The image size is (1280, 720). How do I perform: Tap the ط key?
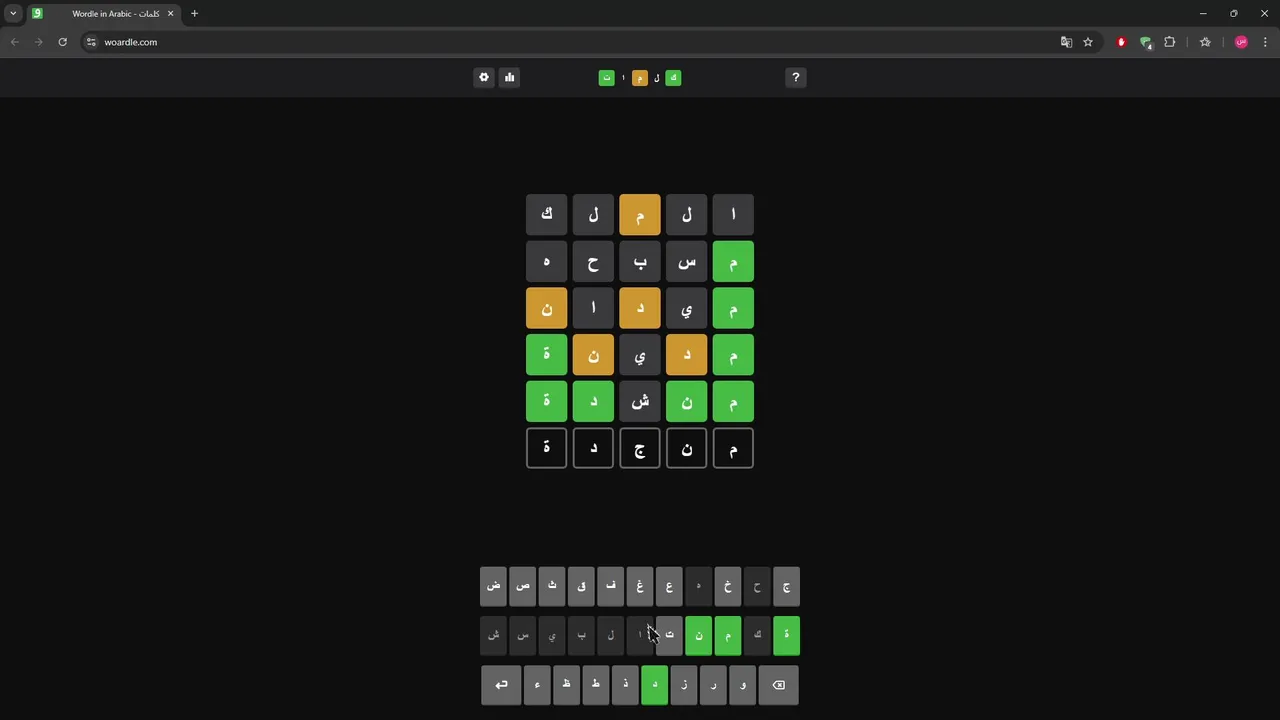(596, 685)
